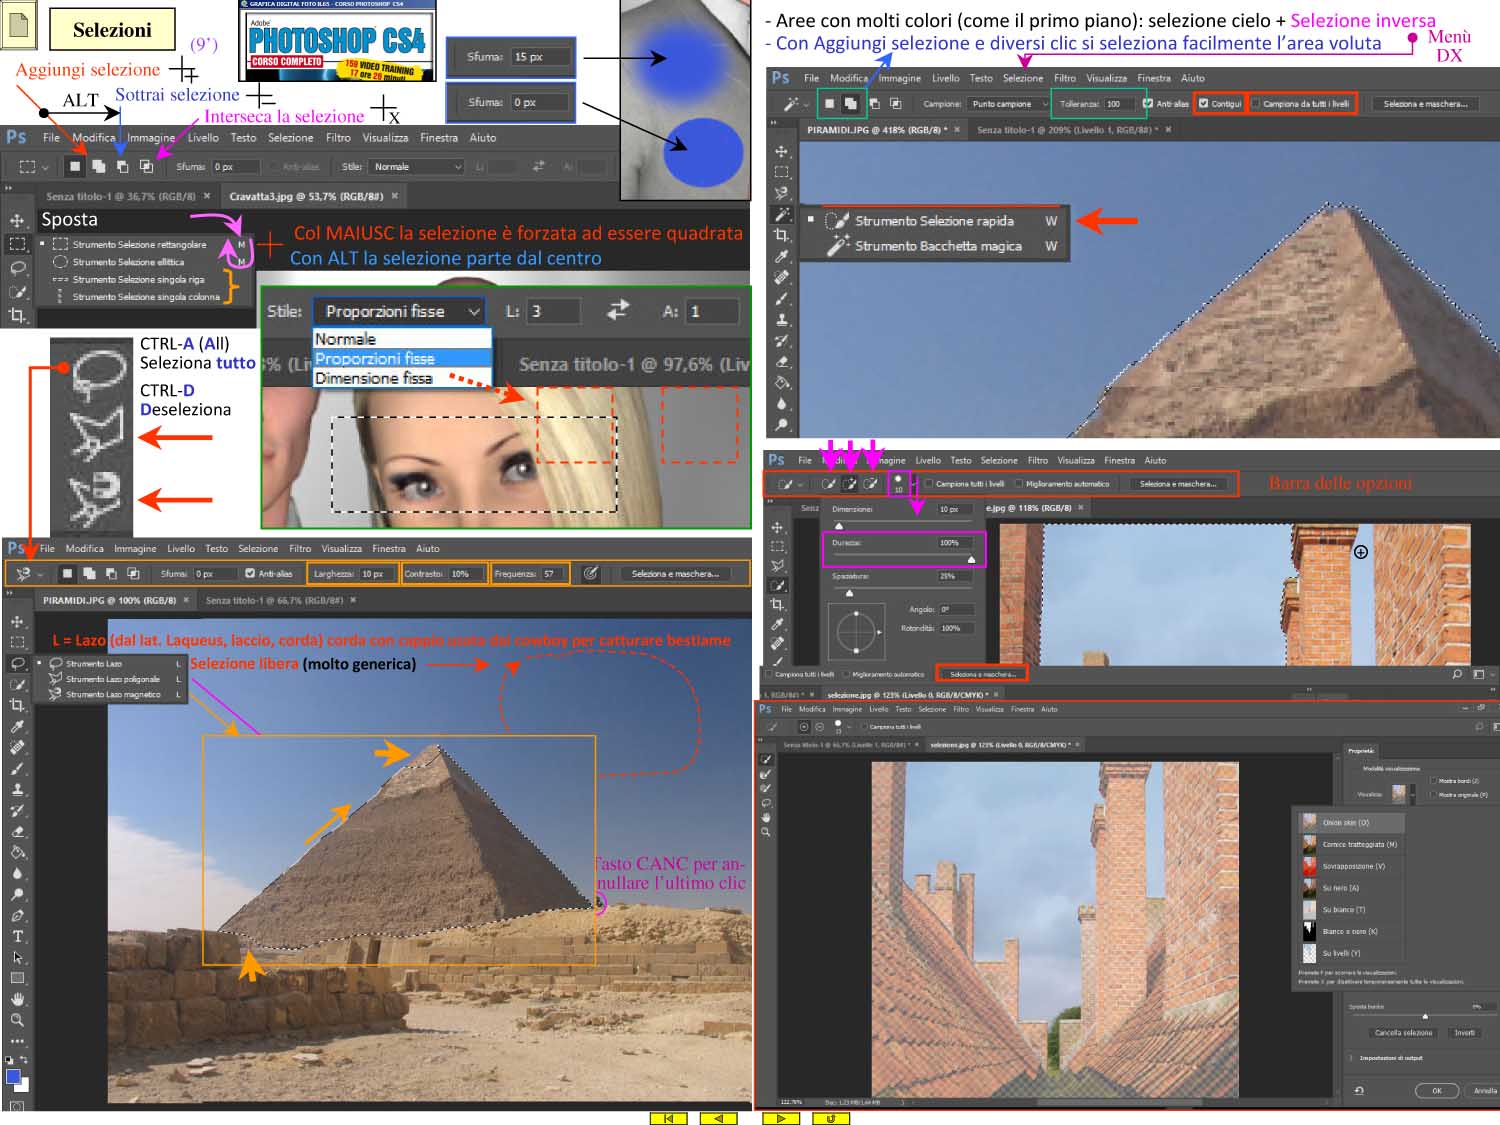Click the tablet pressure icon next to Frequenza
Viewport: 1500px width, 1125px height.
[x=591, y=573]
